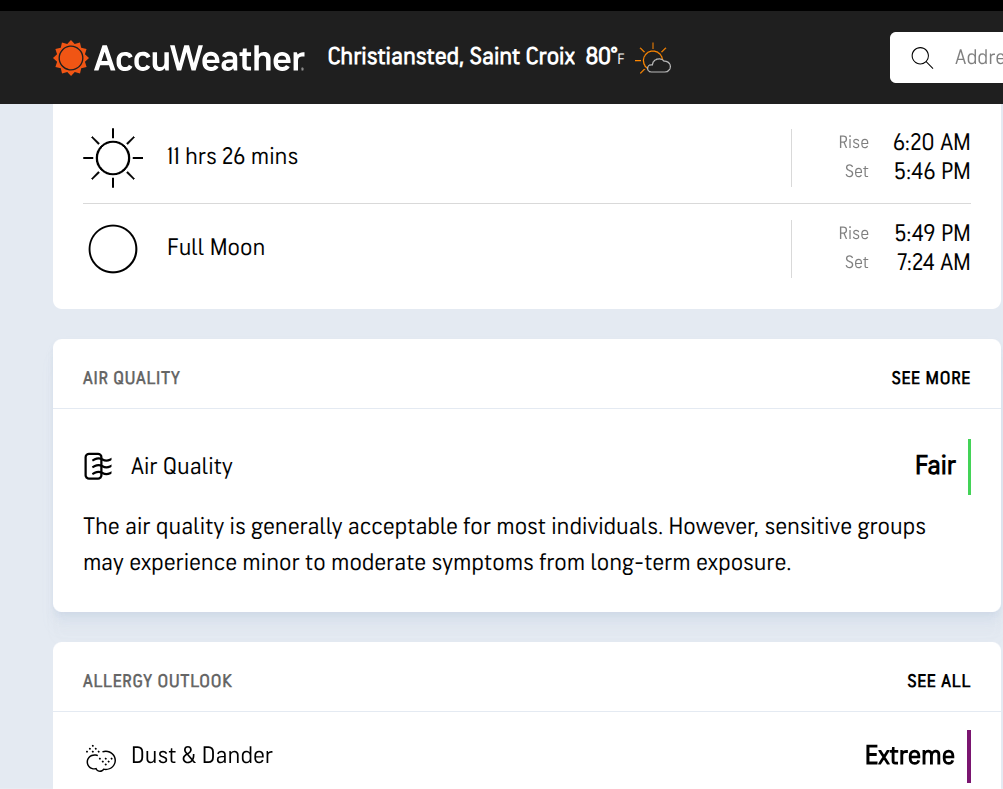Click the partly sunny weather icon in header
Image resolution: width=1003 pixels, height=789 pixels.
[x=653, y=59]
